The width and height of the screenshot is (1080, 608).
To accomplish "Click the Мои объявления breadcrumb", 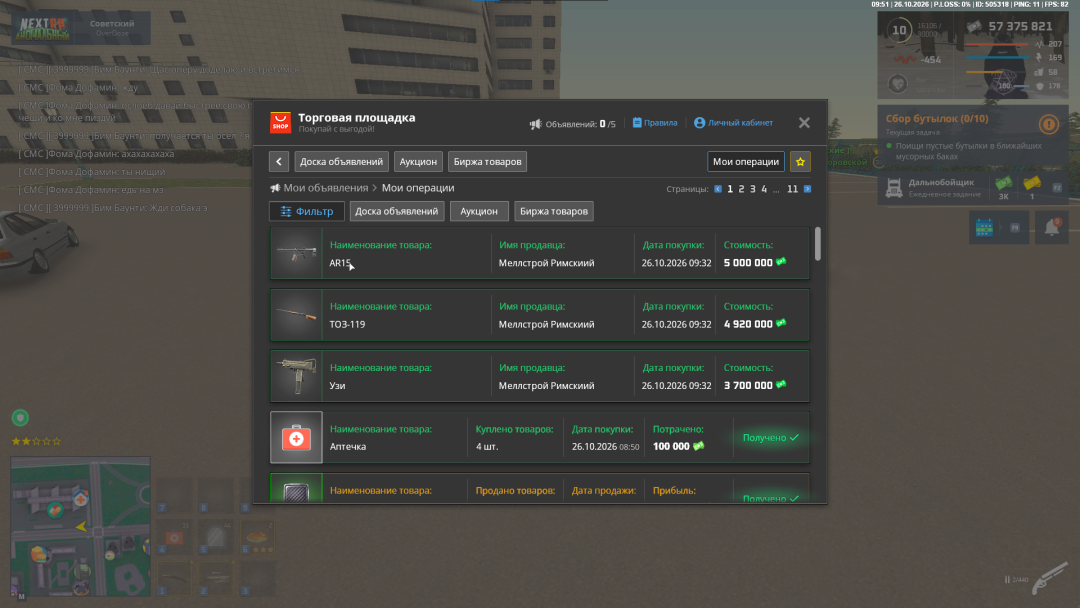I will (x=326, y=188).
